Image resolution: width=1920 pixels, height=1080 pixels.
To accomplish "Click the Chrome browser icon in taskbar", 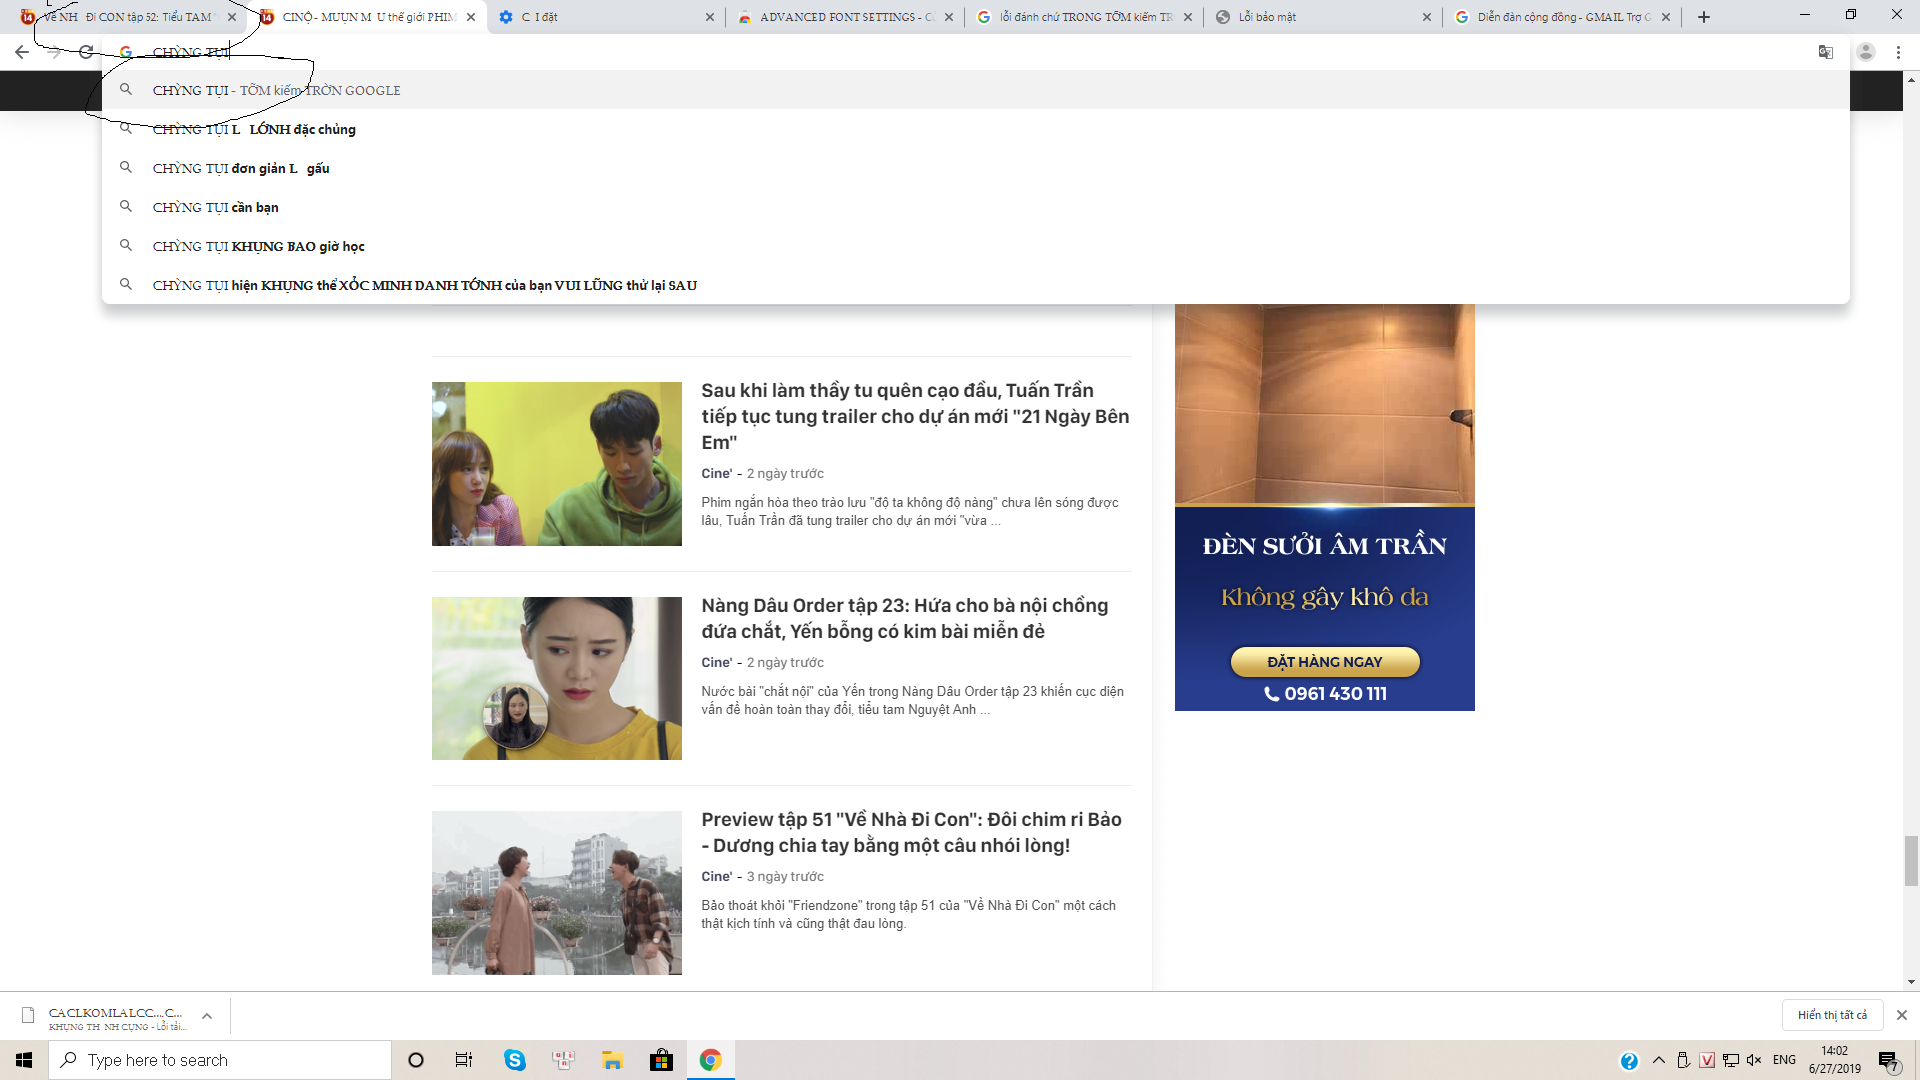I will pos(709,1059).
